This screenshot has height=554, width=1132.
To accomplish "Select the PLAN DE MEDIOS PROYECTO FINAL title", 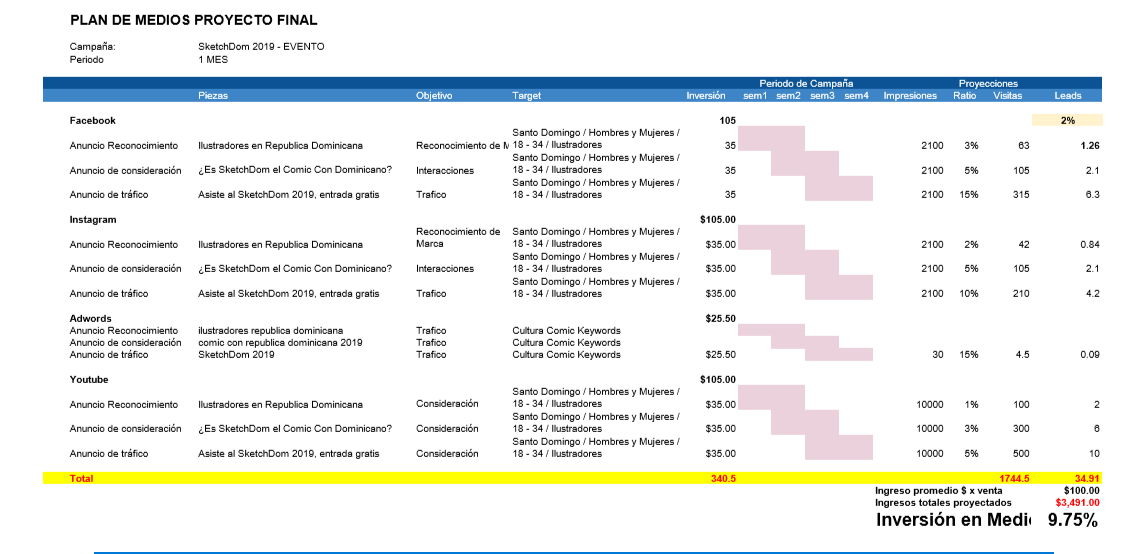I will (x=193, y=20).
